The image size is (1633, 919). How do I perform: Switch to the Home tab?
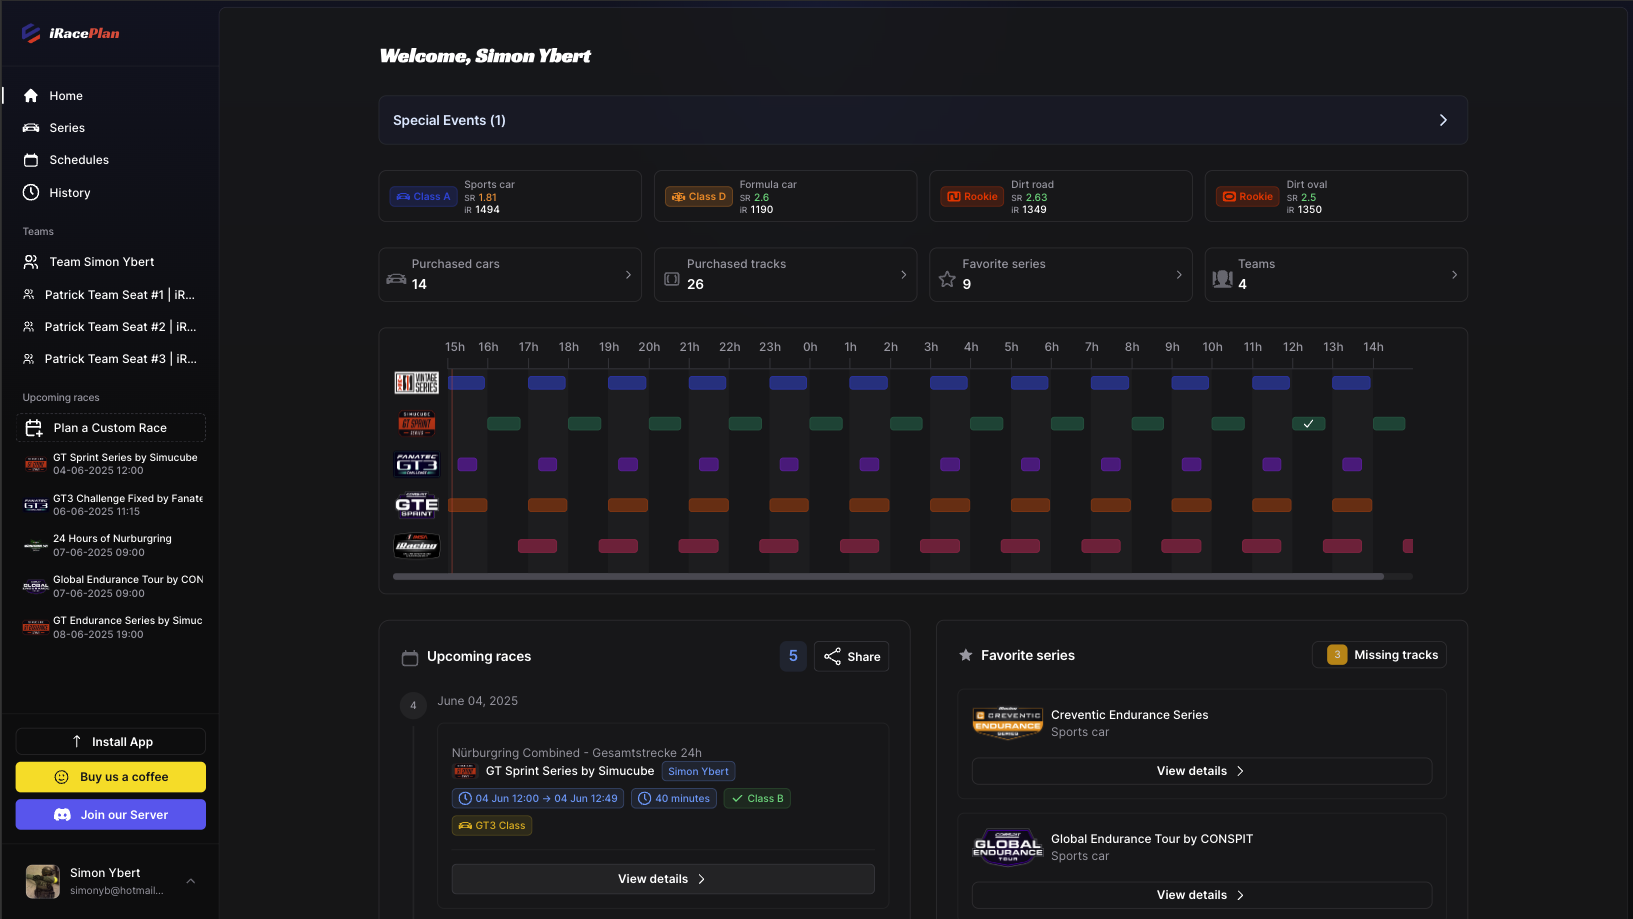(66, 95)
